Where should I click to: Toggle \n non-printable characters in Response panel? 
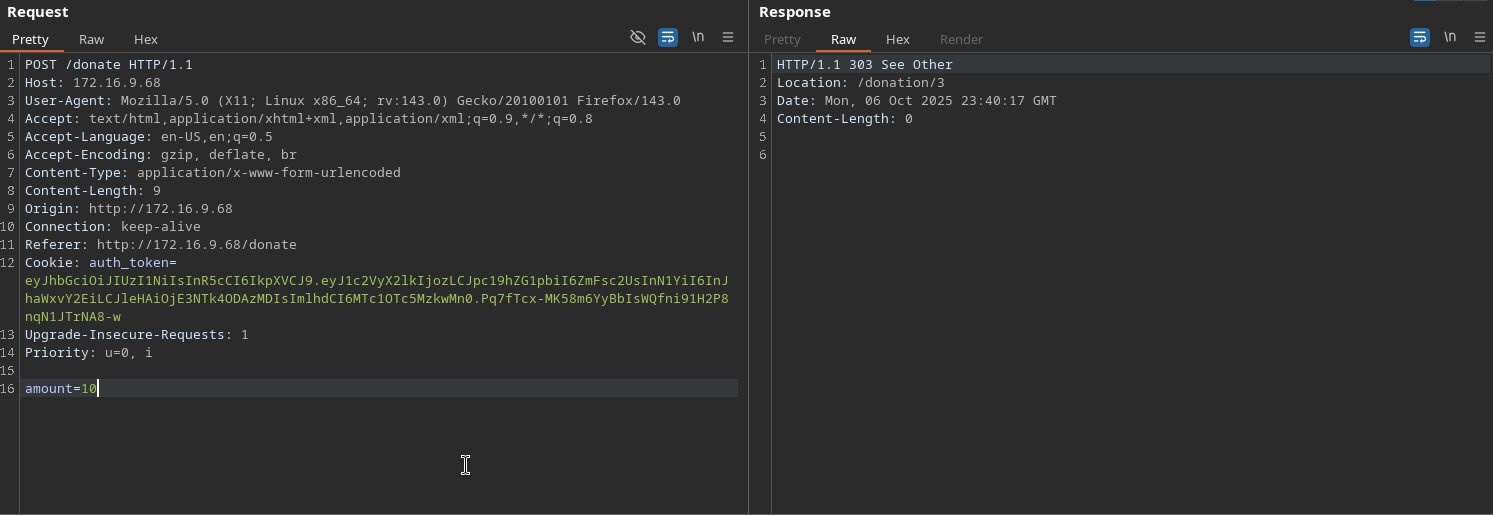1449,37
